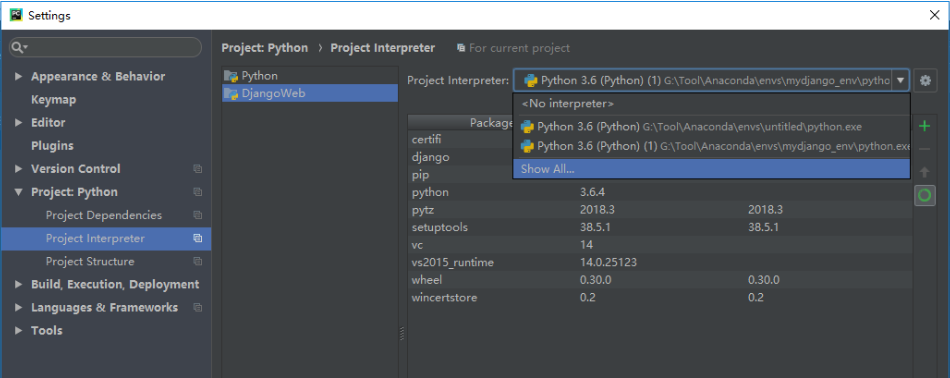Expand the Appearance & Behavior section

point(18,76)
